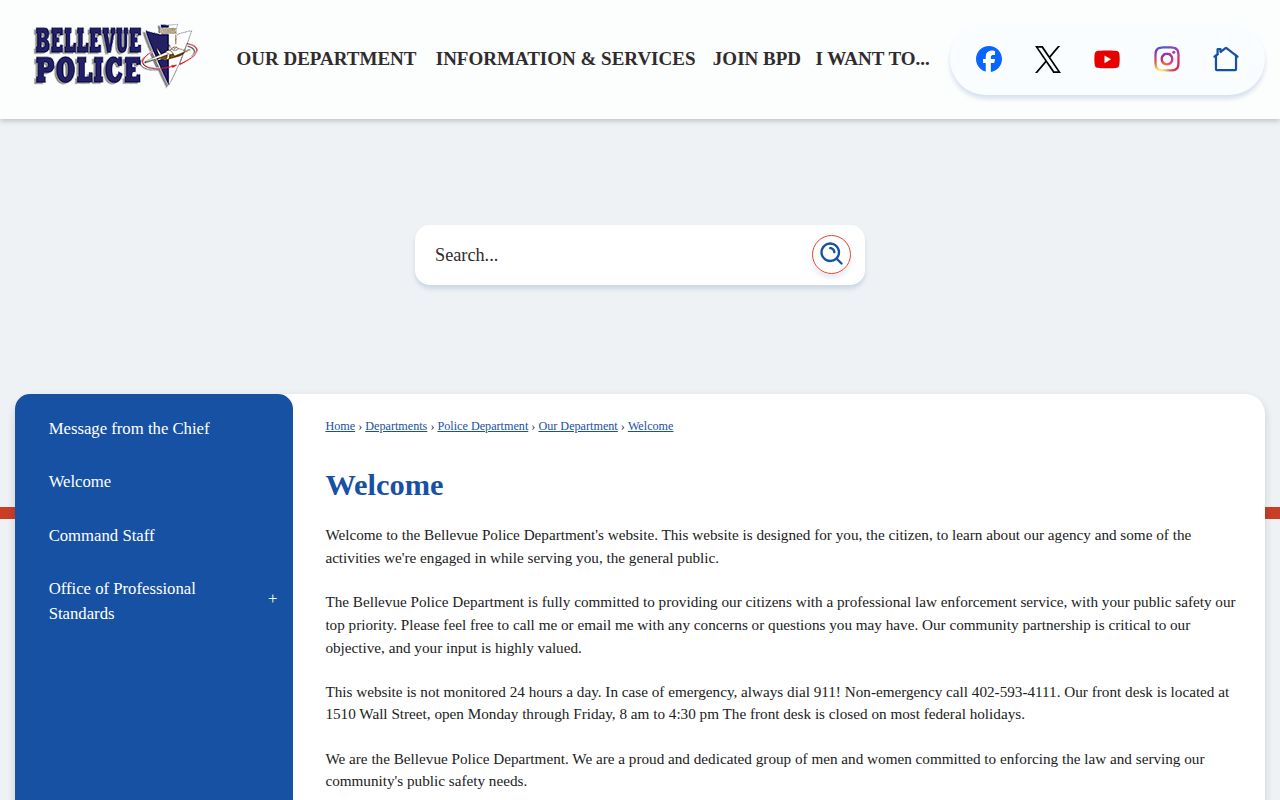1280x800 pixels.
Task: Open Office of Professional Standards page
Action: pyautogui.click(x=122, y=601)
